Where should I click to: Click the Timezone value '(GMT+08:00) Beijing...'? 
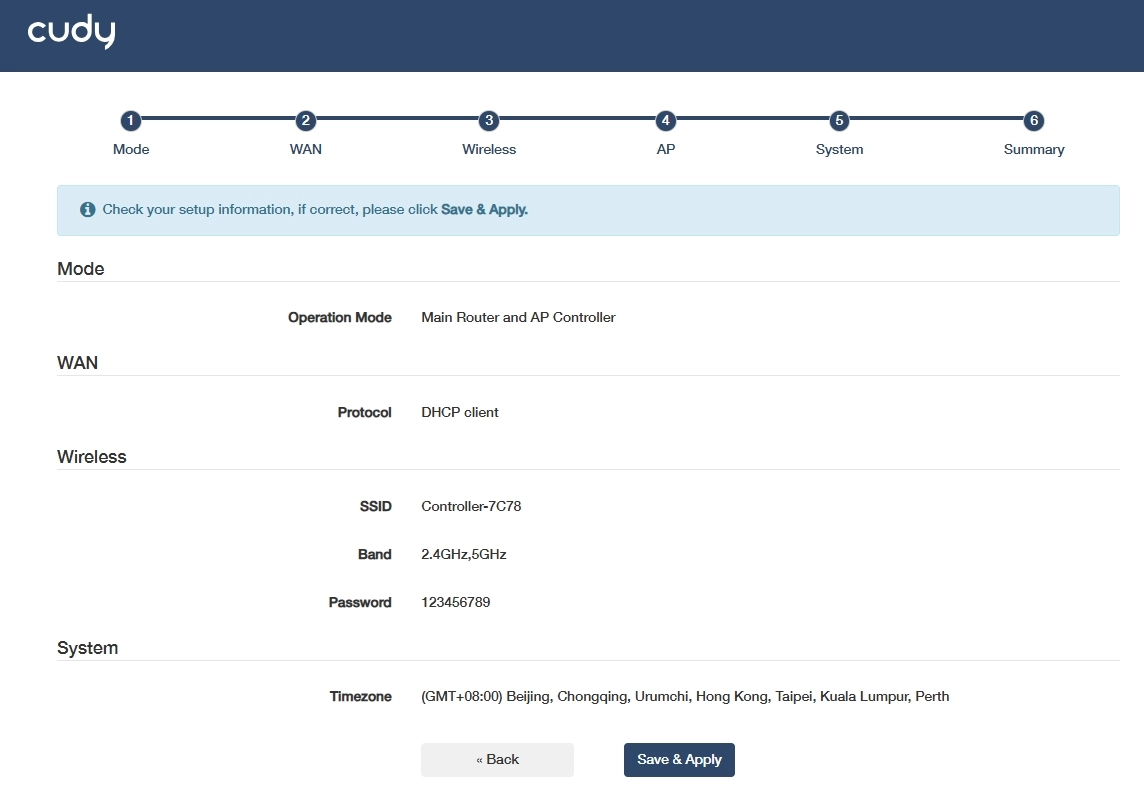685,697
